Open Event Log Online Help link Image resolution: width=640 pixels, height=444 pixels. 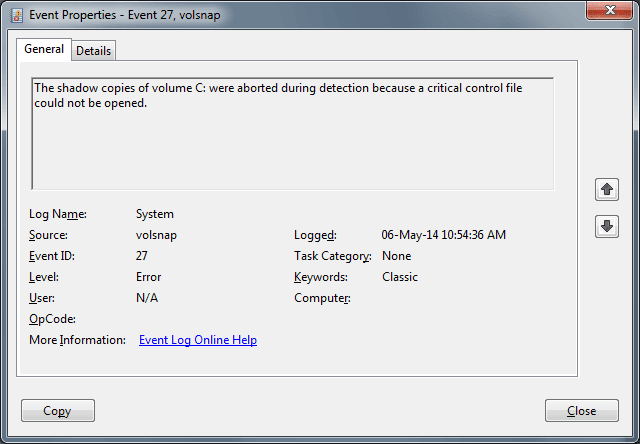(198, 340)
